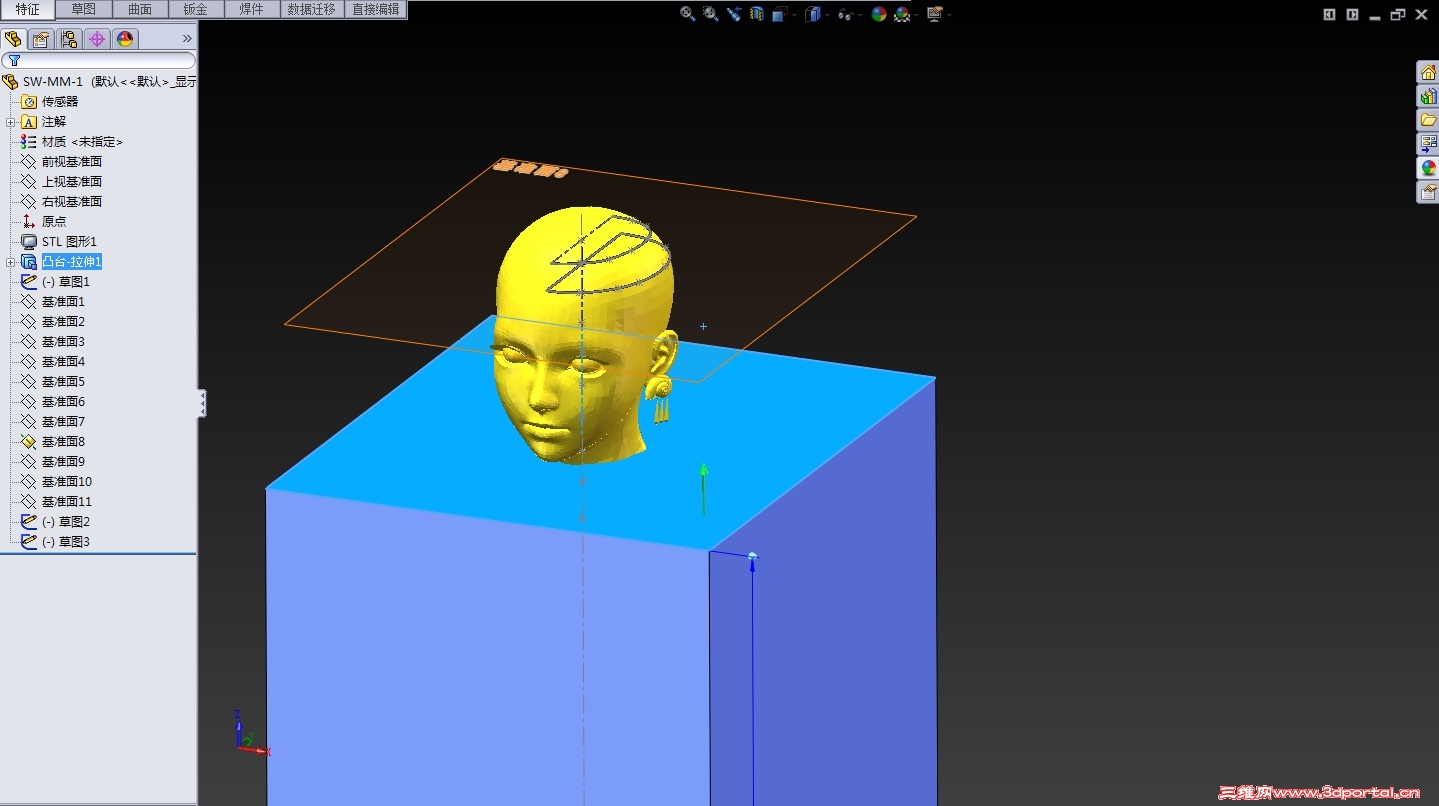Click the feature tree filter input field
The height and width of the screenshot is (806, 1439).
click(x=98, y=61)
